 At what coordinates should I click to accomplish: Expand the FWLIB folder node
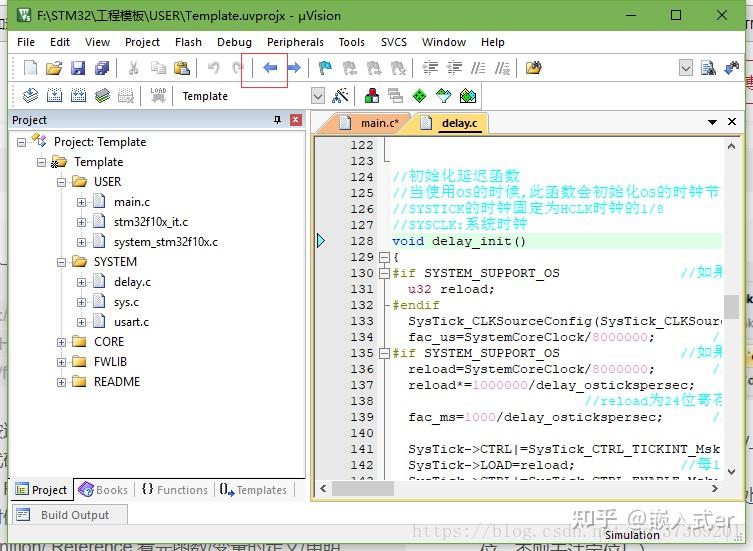coord(62,362)
